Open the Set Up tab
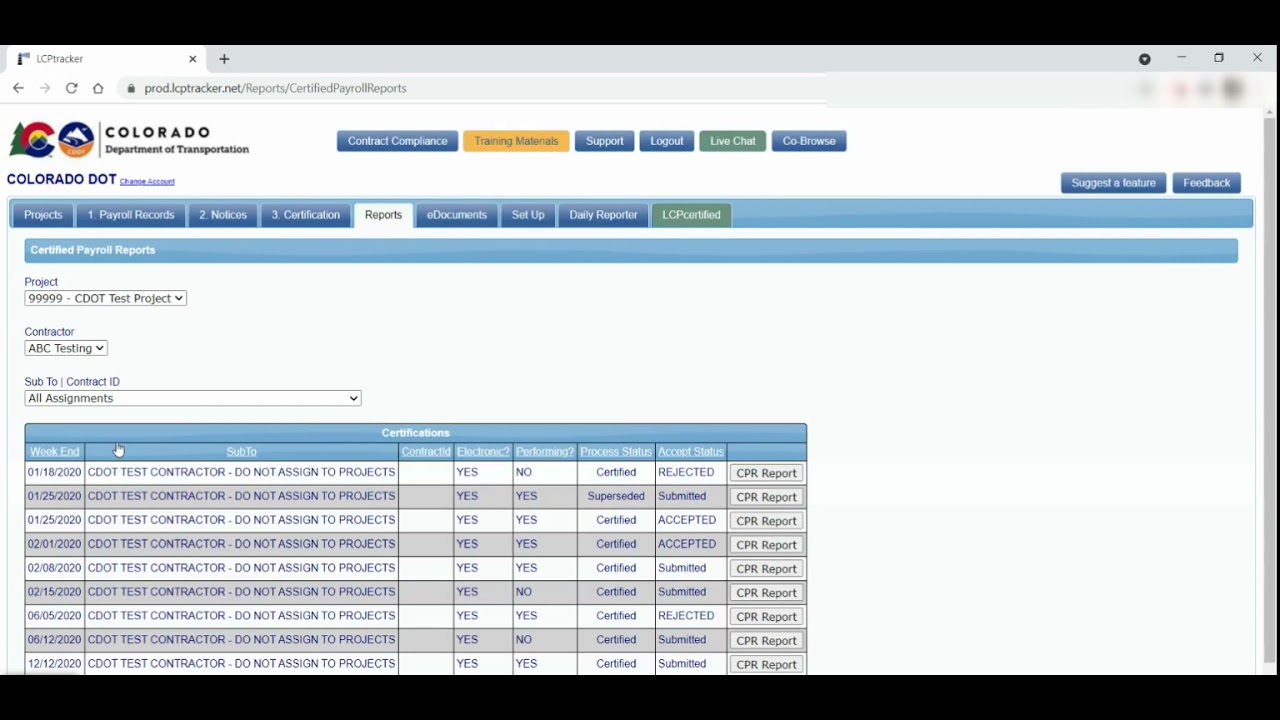 point(528,215)
